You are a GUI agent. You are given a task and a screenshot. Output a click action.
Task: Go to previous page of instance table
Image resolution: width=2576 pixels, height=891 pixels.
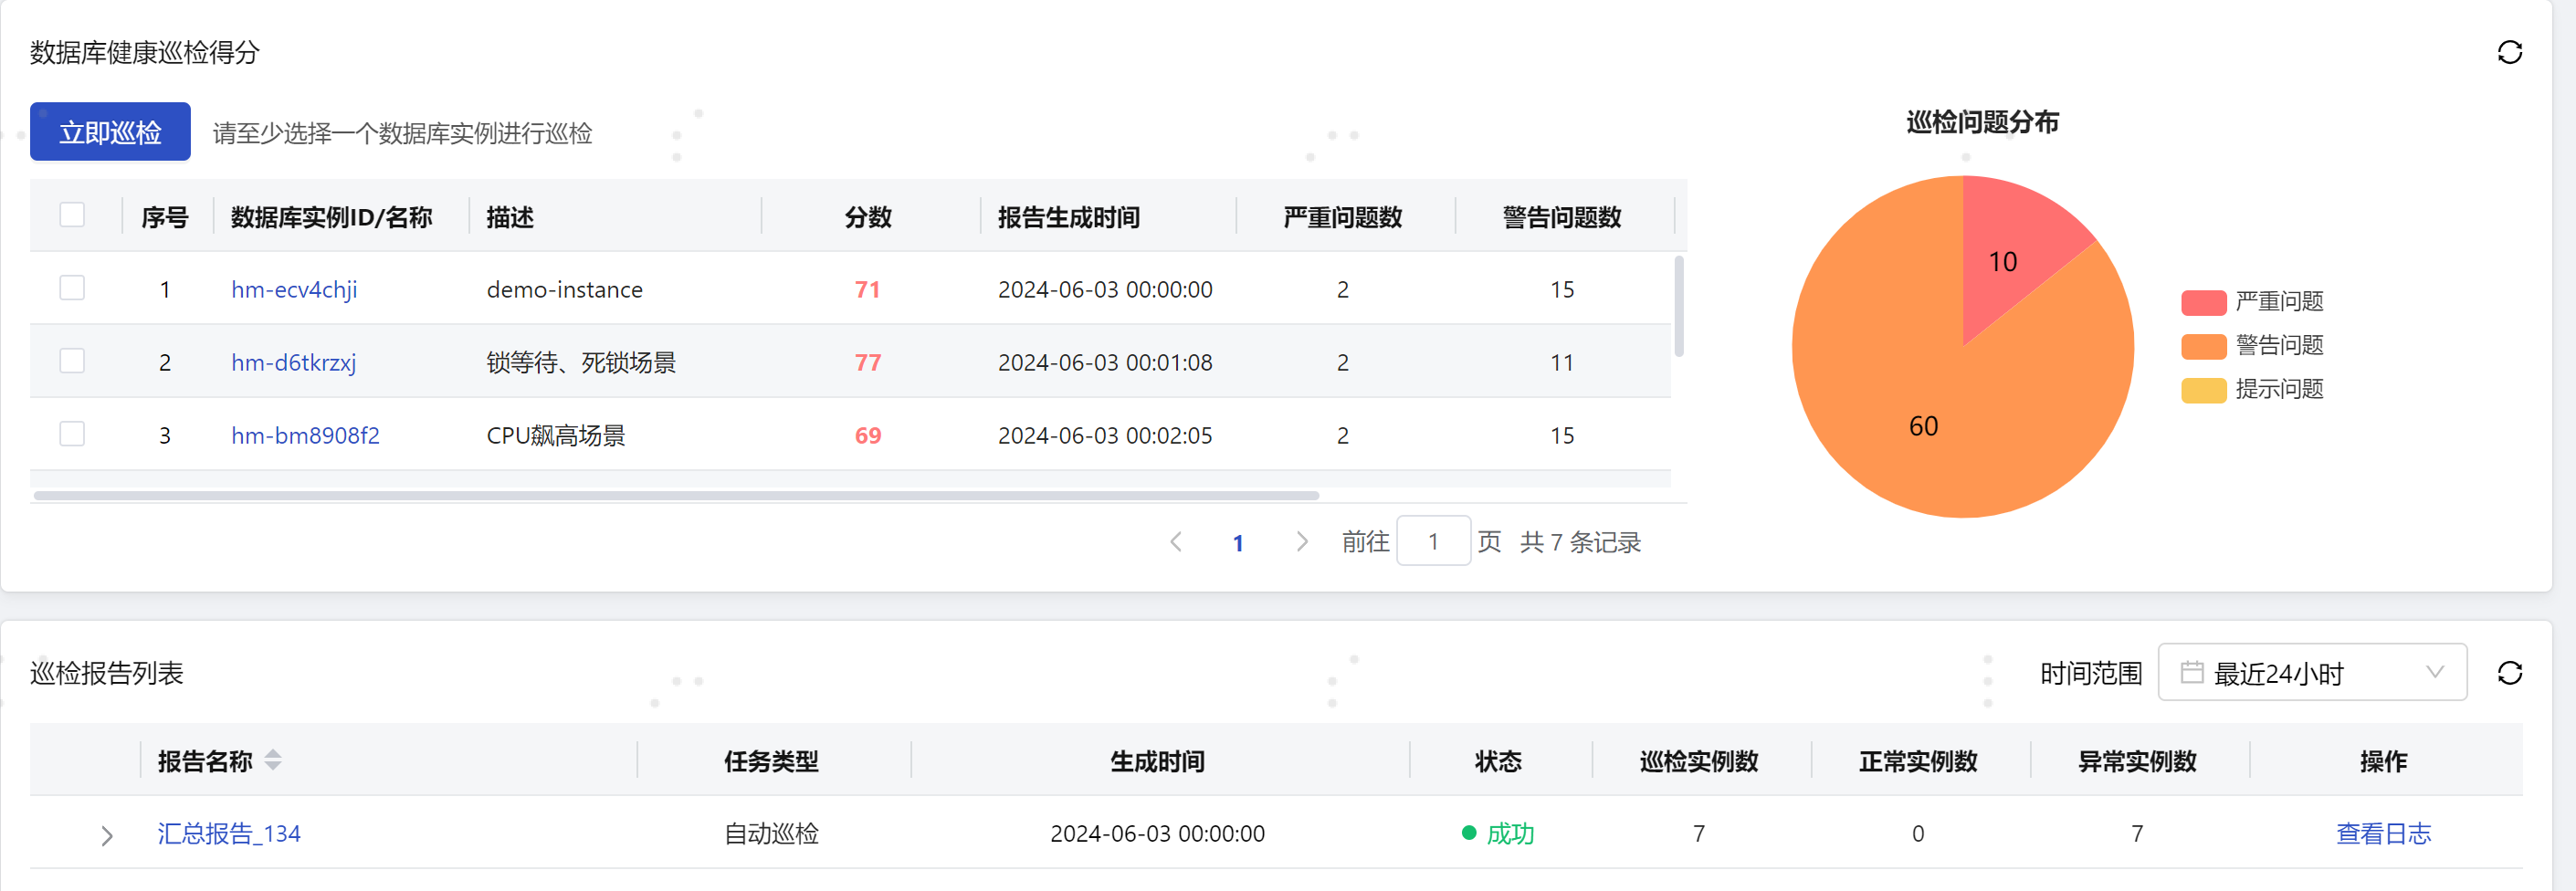1176,541
